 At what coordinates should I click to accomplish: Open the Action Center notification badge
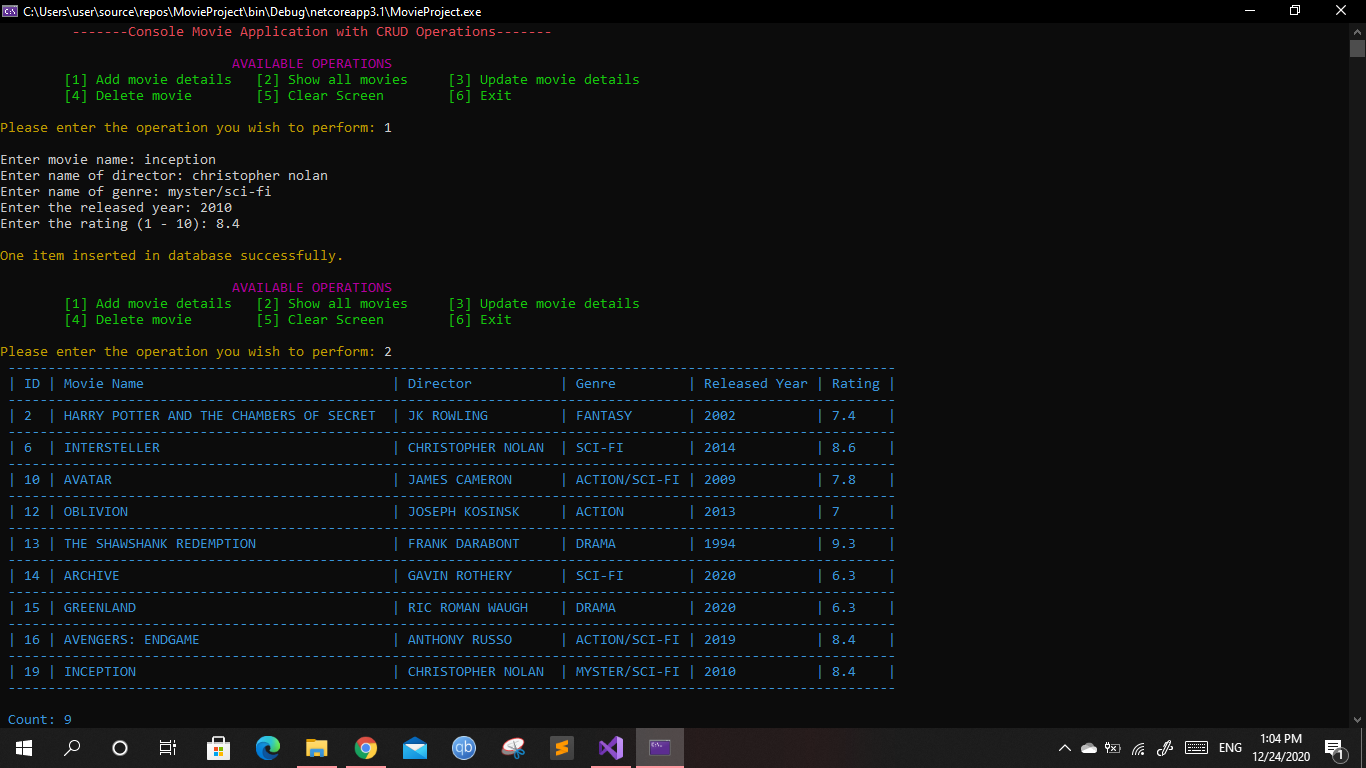coord(1333,747)
